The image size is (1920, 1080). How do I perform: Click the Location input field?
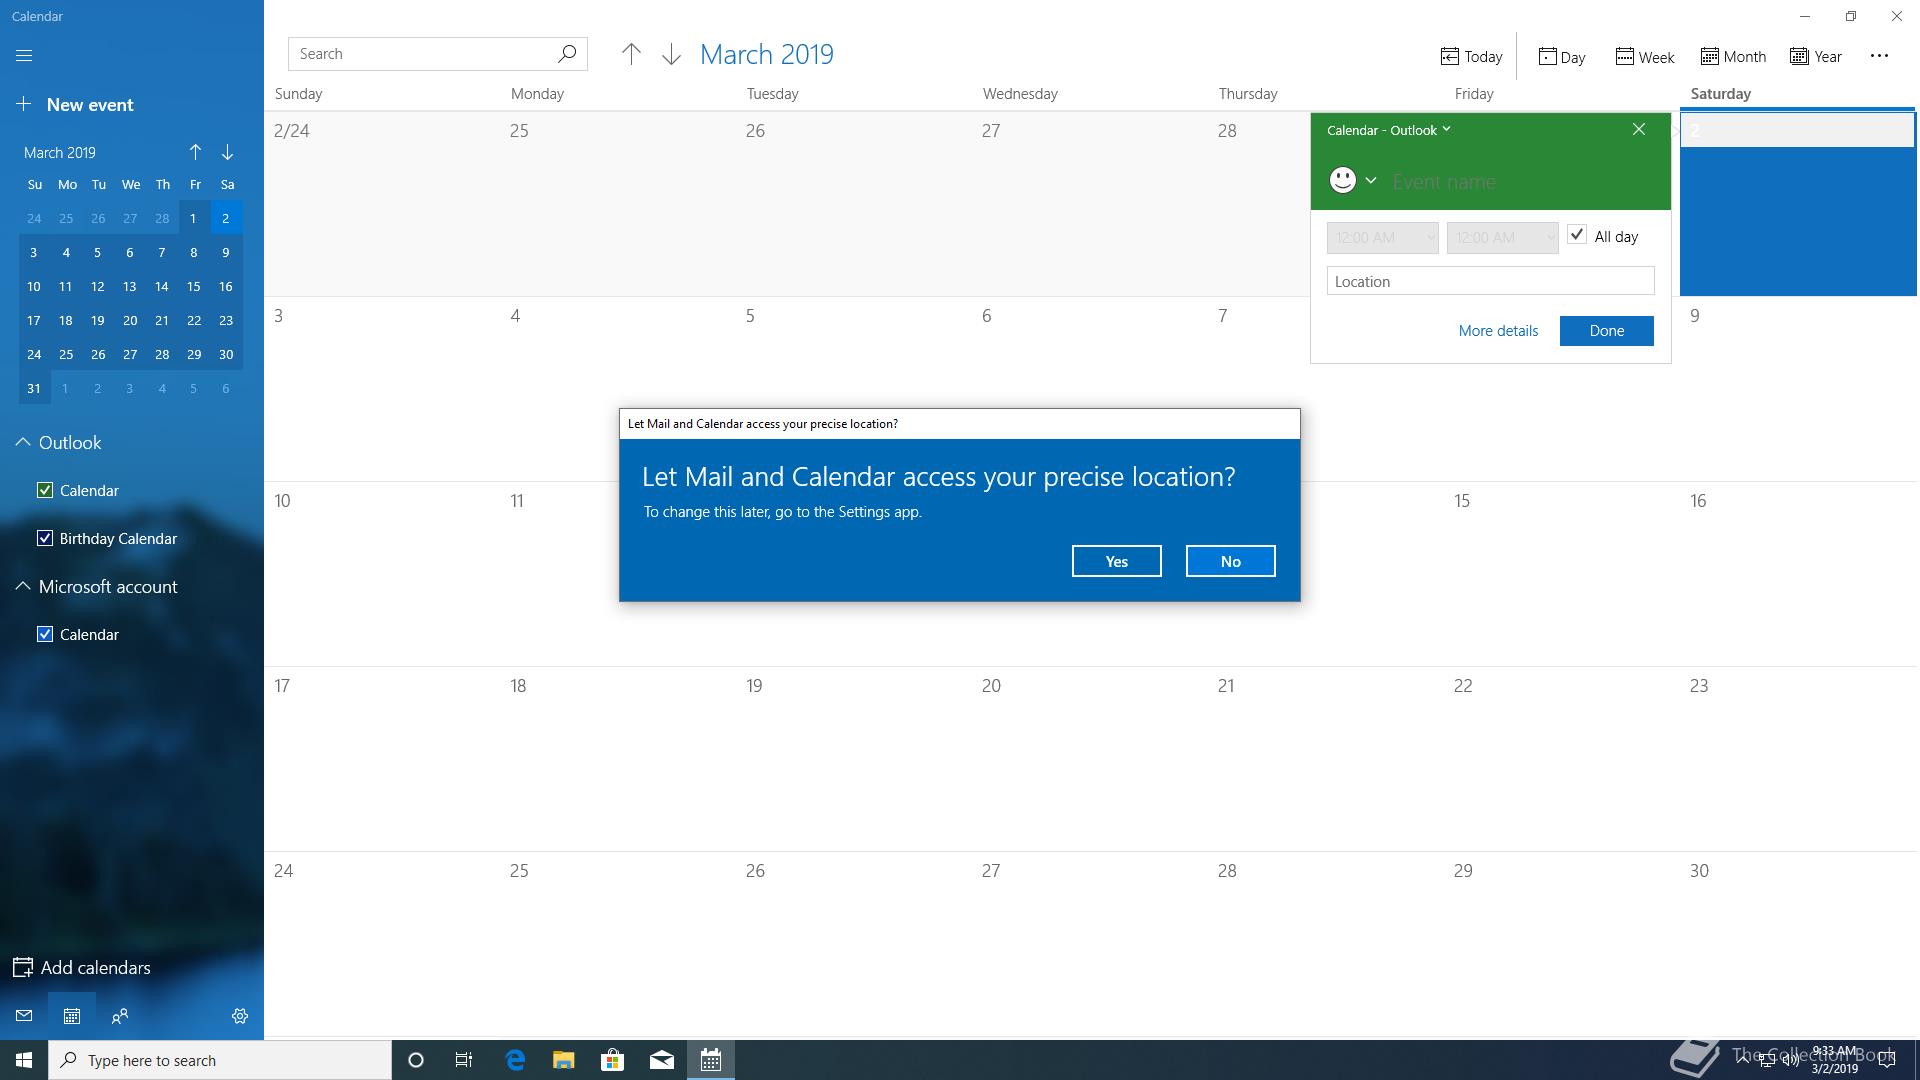1490,281
